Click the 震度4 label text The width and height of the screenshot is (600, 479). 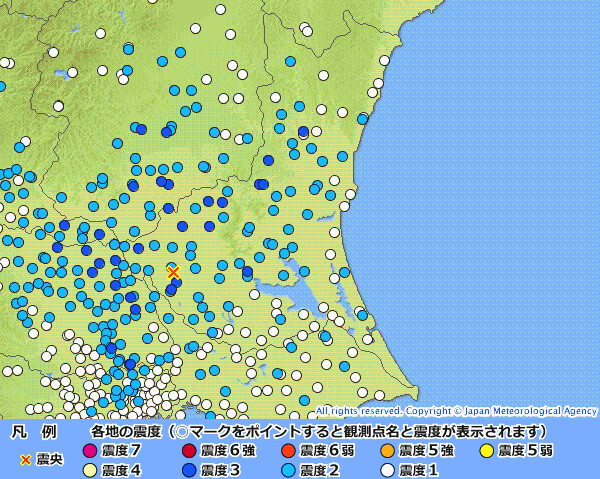tap(121, 470)
